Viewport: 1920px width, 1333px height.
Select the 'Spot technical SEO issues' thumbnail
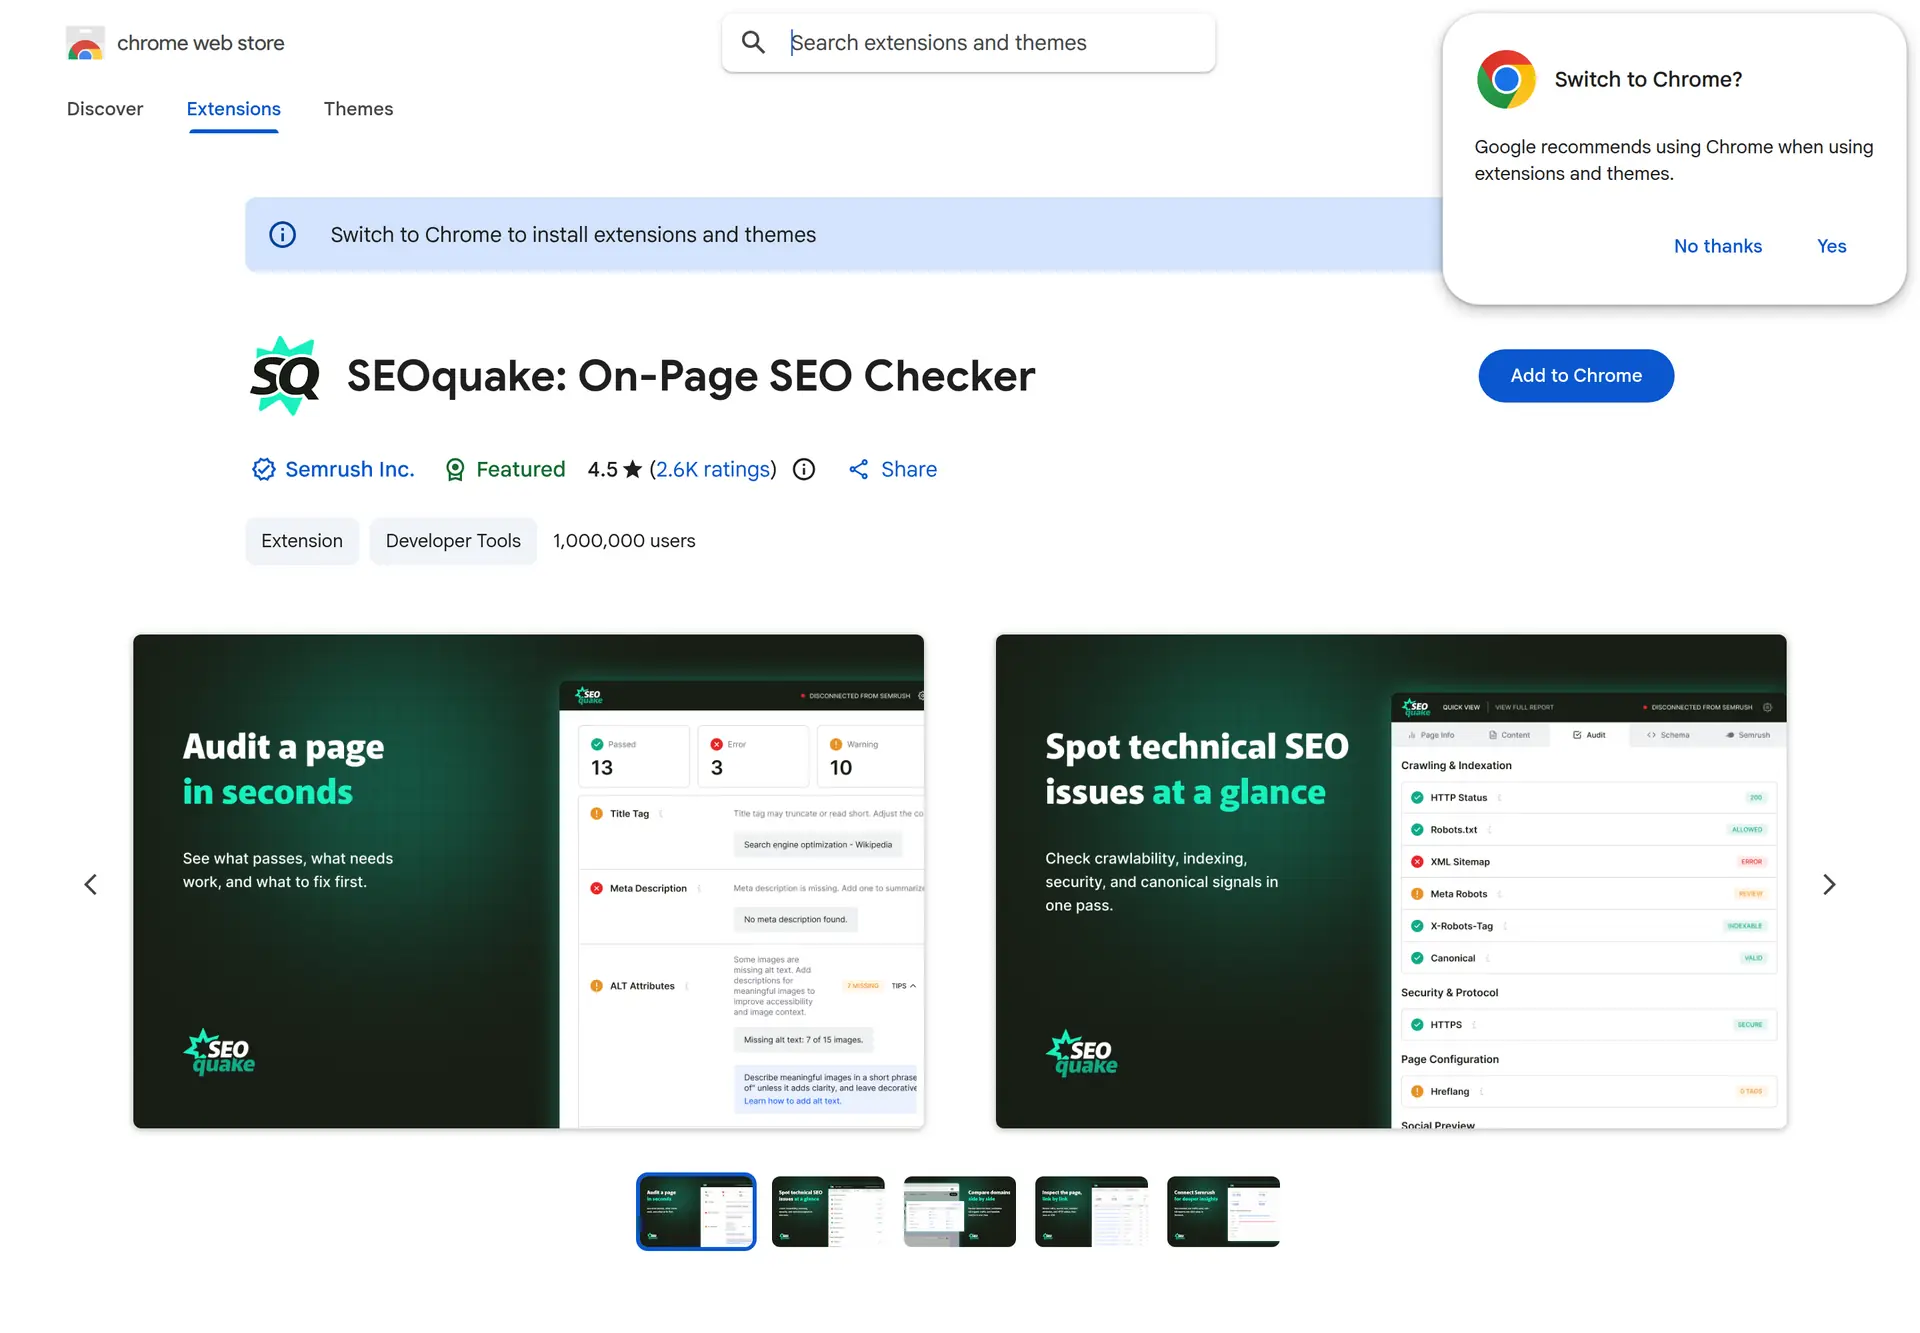coord(828,1212)
